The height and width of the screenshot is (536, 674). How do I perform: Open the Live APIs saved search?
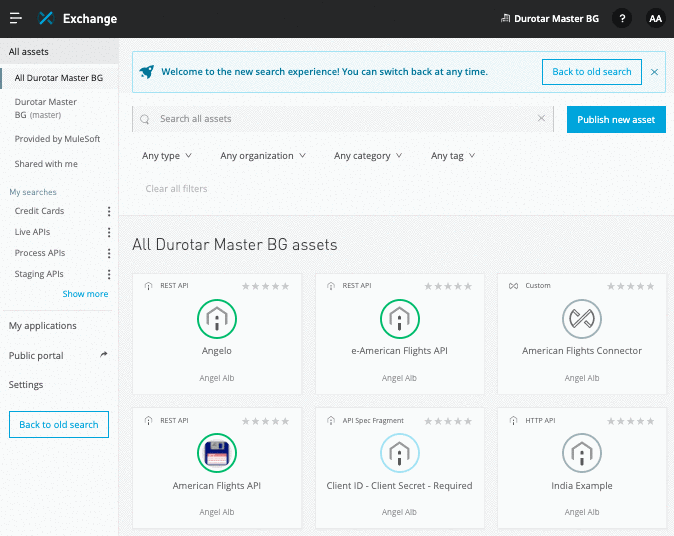pos(32,232)
